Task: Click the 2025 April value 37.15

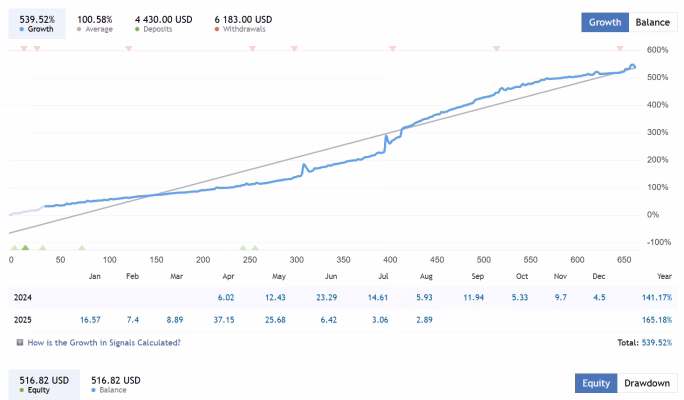Action: pos(224,320)
